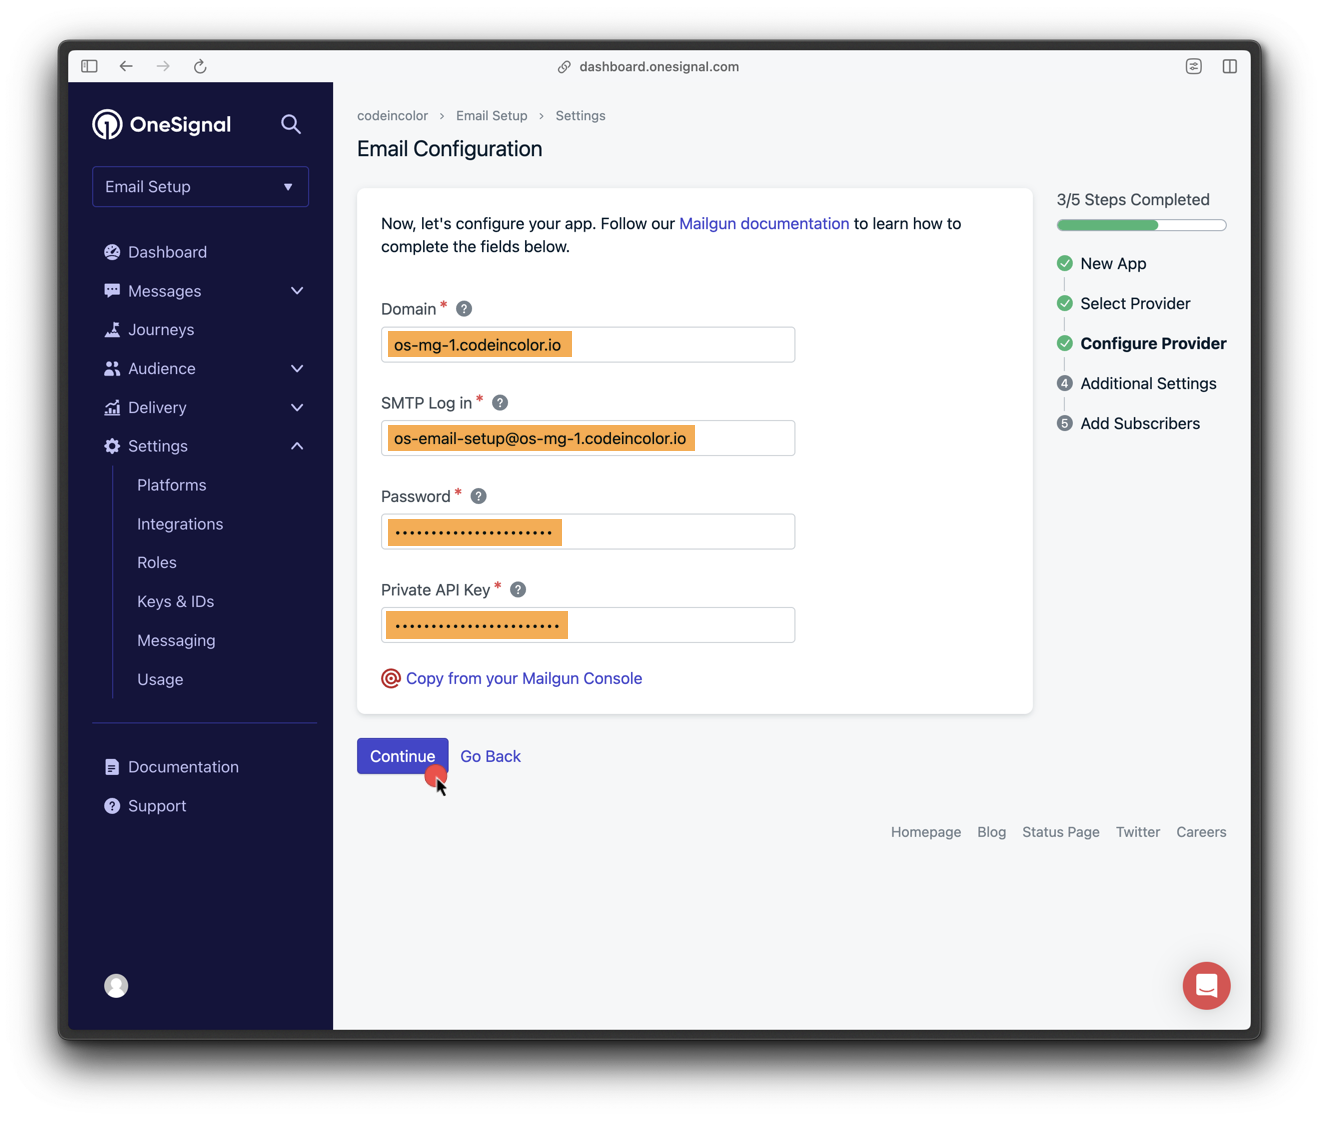Collapse the Settings menu chevron
The image size is (1328, 1124).
(297, 446)
